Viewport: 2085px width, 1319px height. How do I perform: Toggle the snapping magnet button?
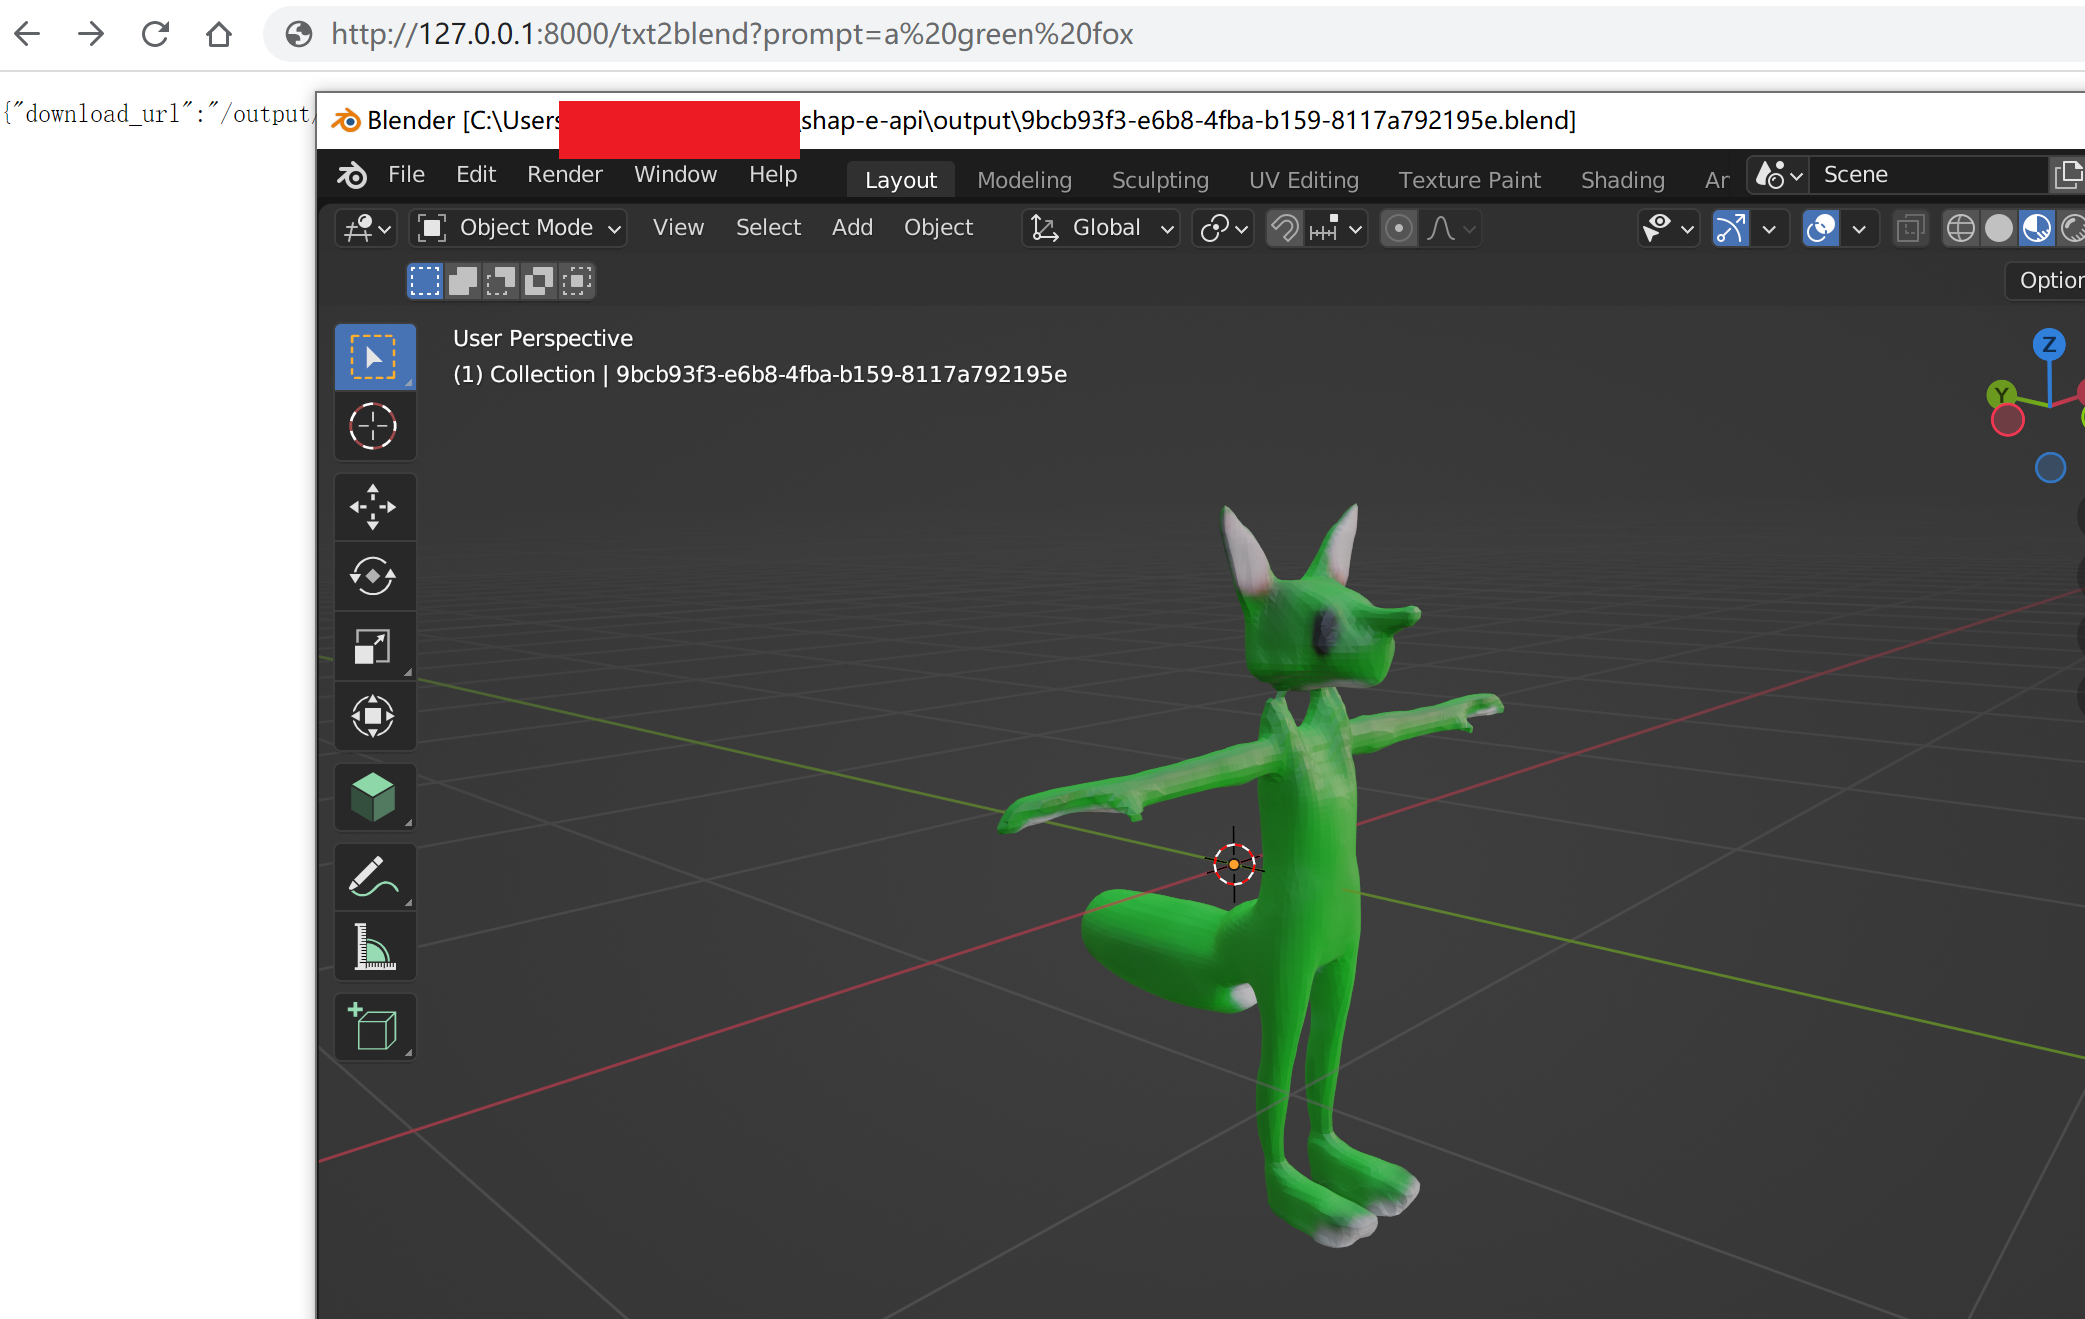[1285, 229]
